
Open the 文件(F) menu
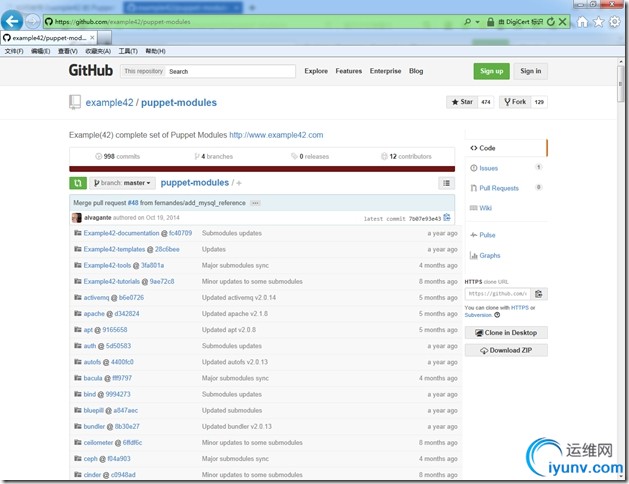[x=14, y=51]
